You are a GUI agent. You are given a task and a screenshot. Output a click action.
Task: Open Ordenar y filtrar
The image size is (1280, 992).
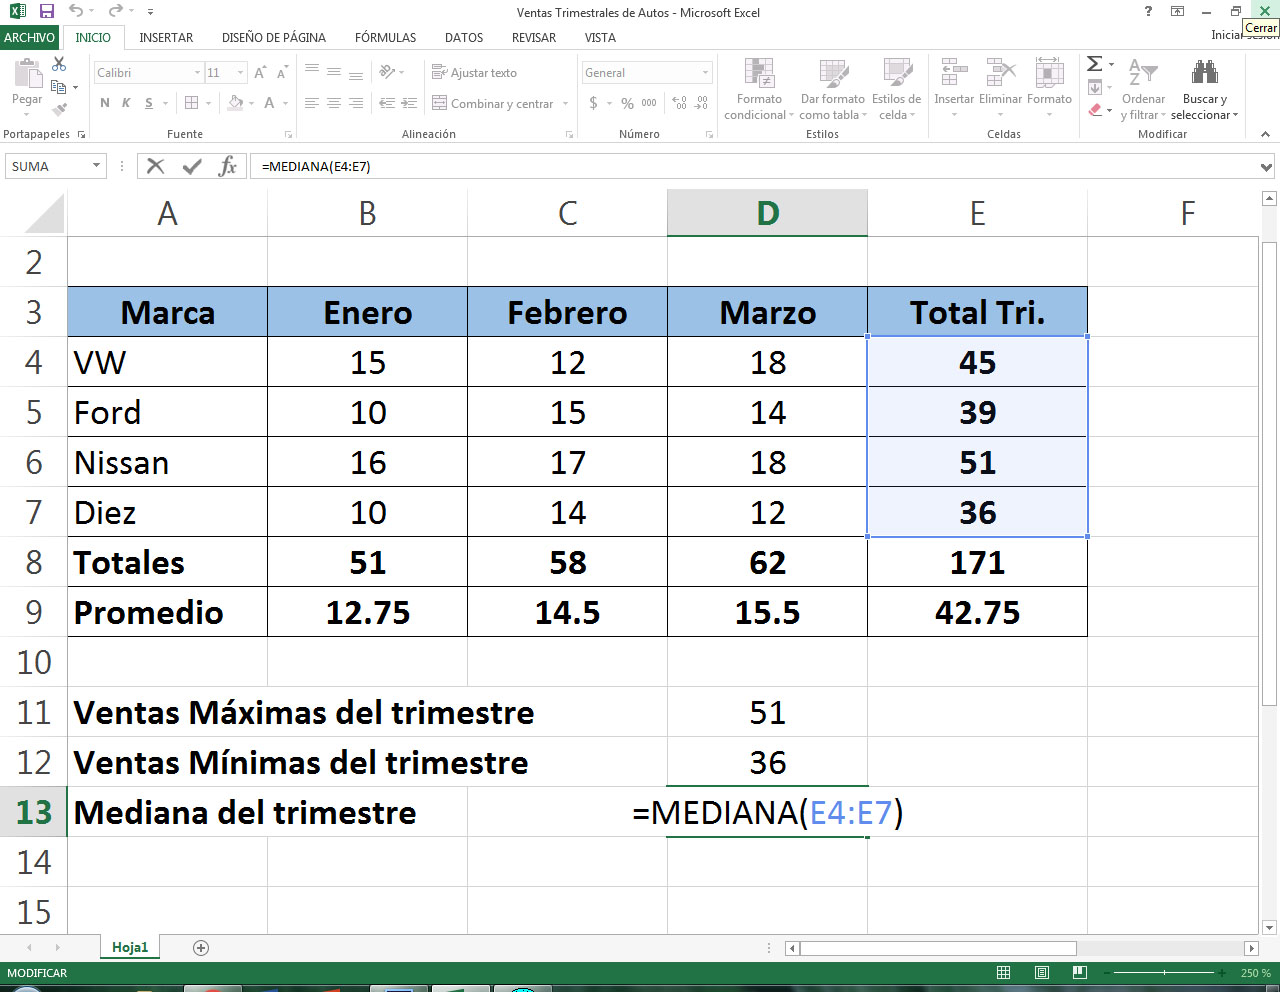point(1143,90)
